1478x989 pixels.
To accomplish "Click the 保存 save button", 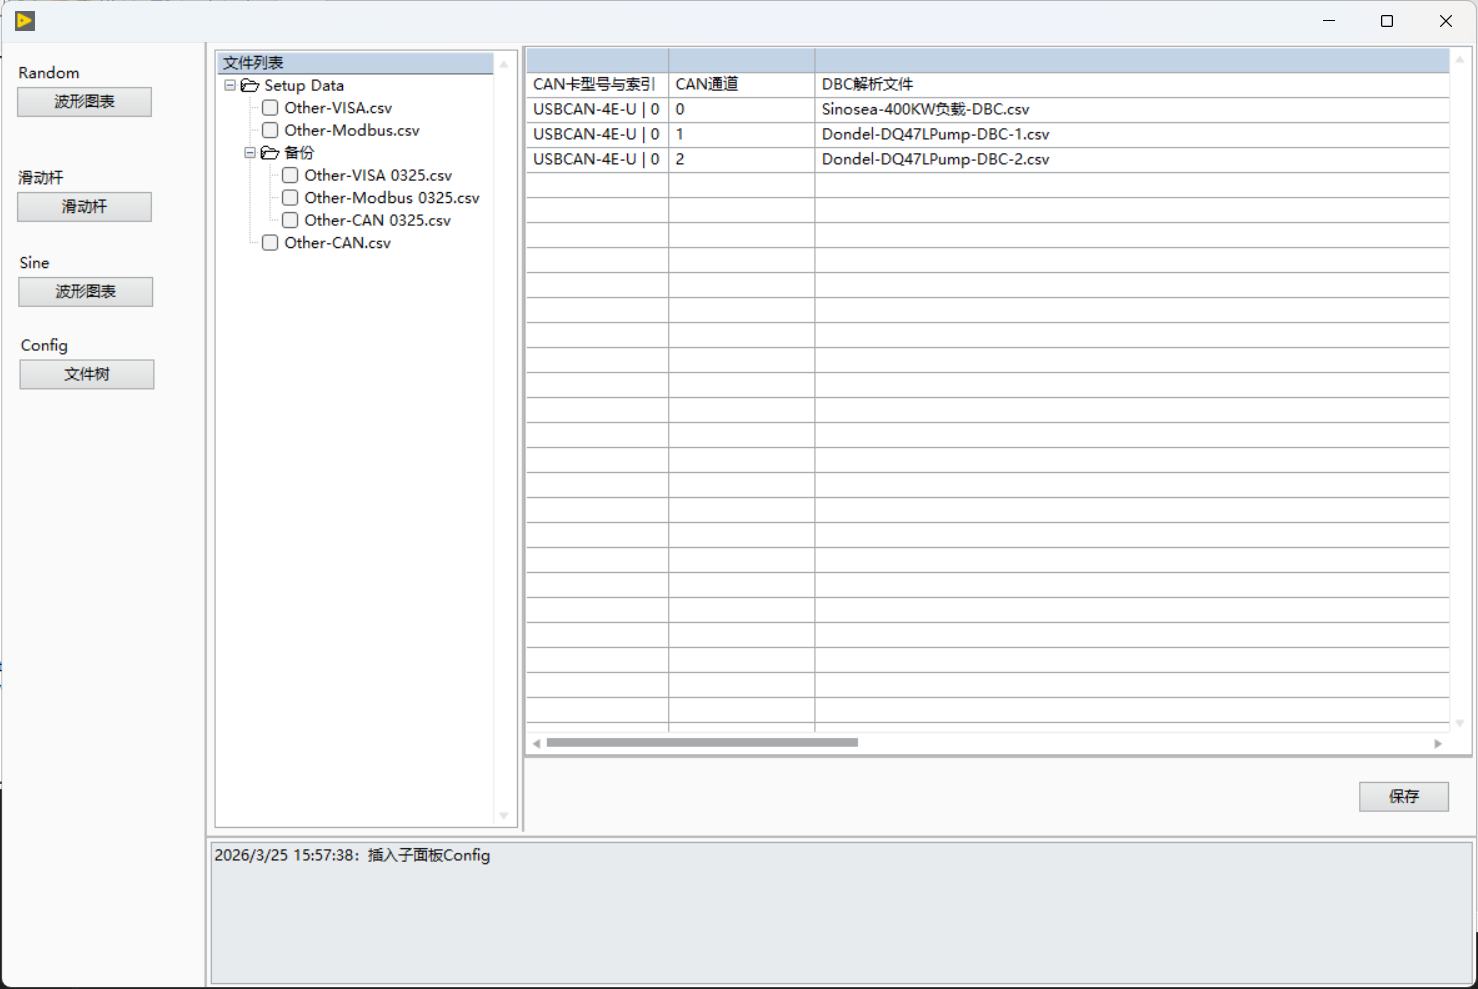I will click(1404, 797).
